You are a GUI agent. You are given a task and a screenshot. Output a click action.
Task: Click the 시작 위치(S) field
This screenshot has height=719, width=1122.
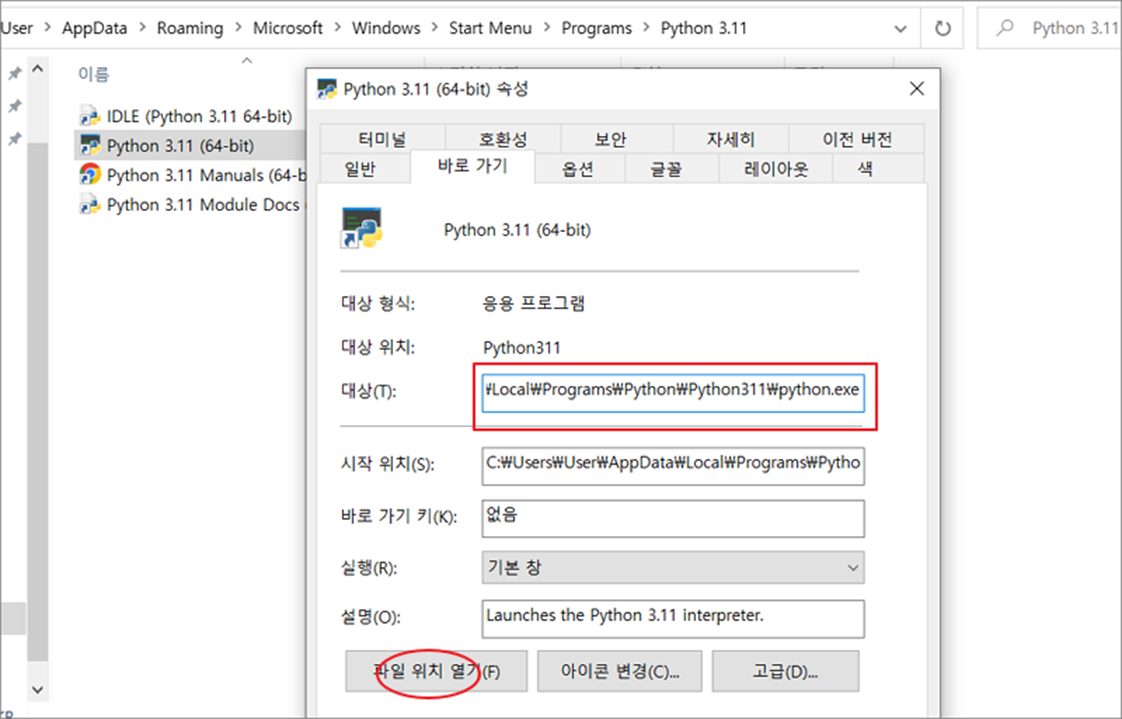pos(673,466)
